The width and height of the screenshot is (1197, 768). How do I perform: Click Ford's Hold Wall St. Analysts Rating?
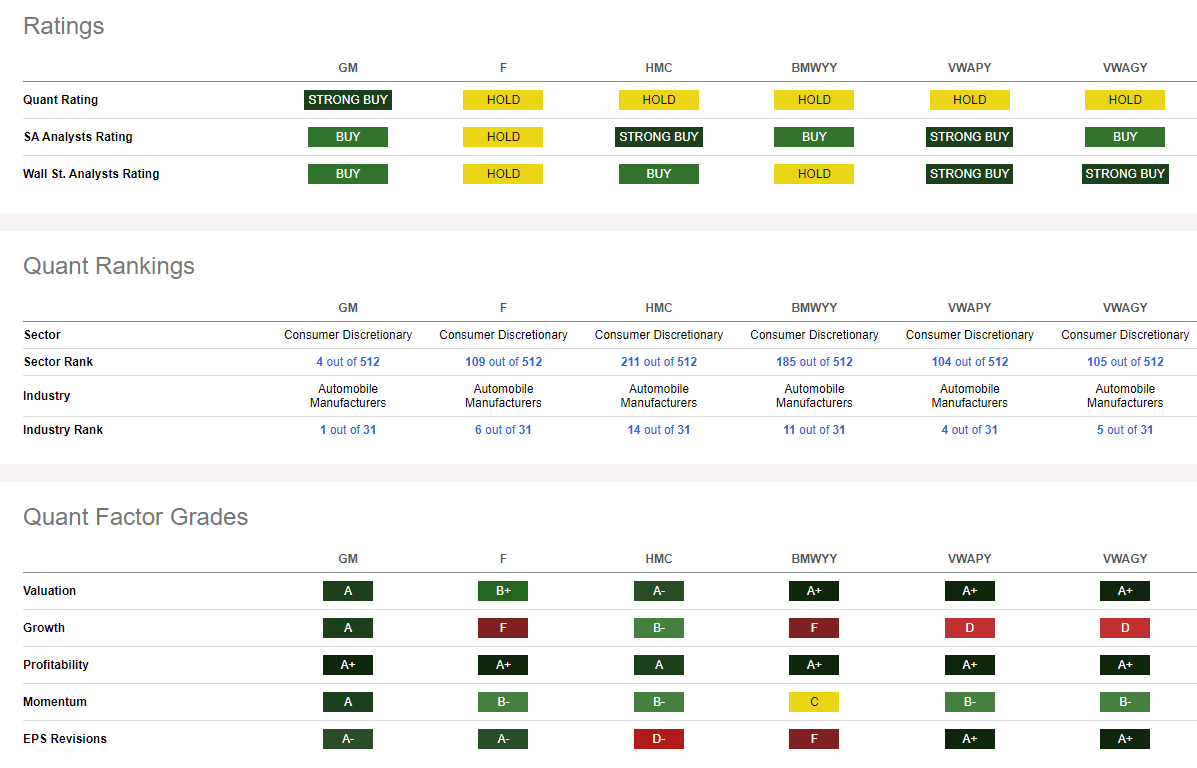[503, 174]
